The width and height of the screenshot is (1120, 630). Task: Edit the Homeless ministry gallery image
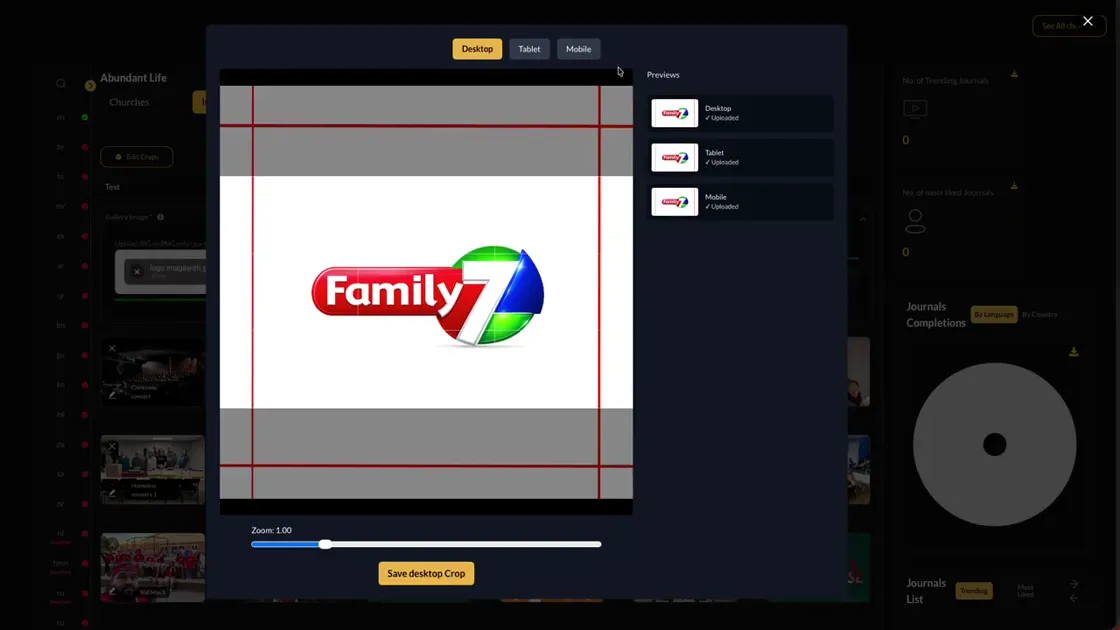tap(112, 492)
